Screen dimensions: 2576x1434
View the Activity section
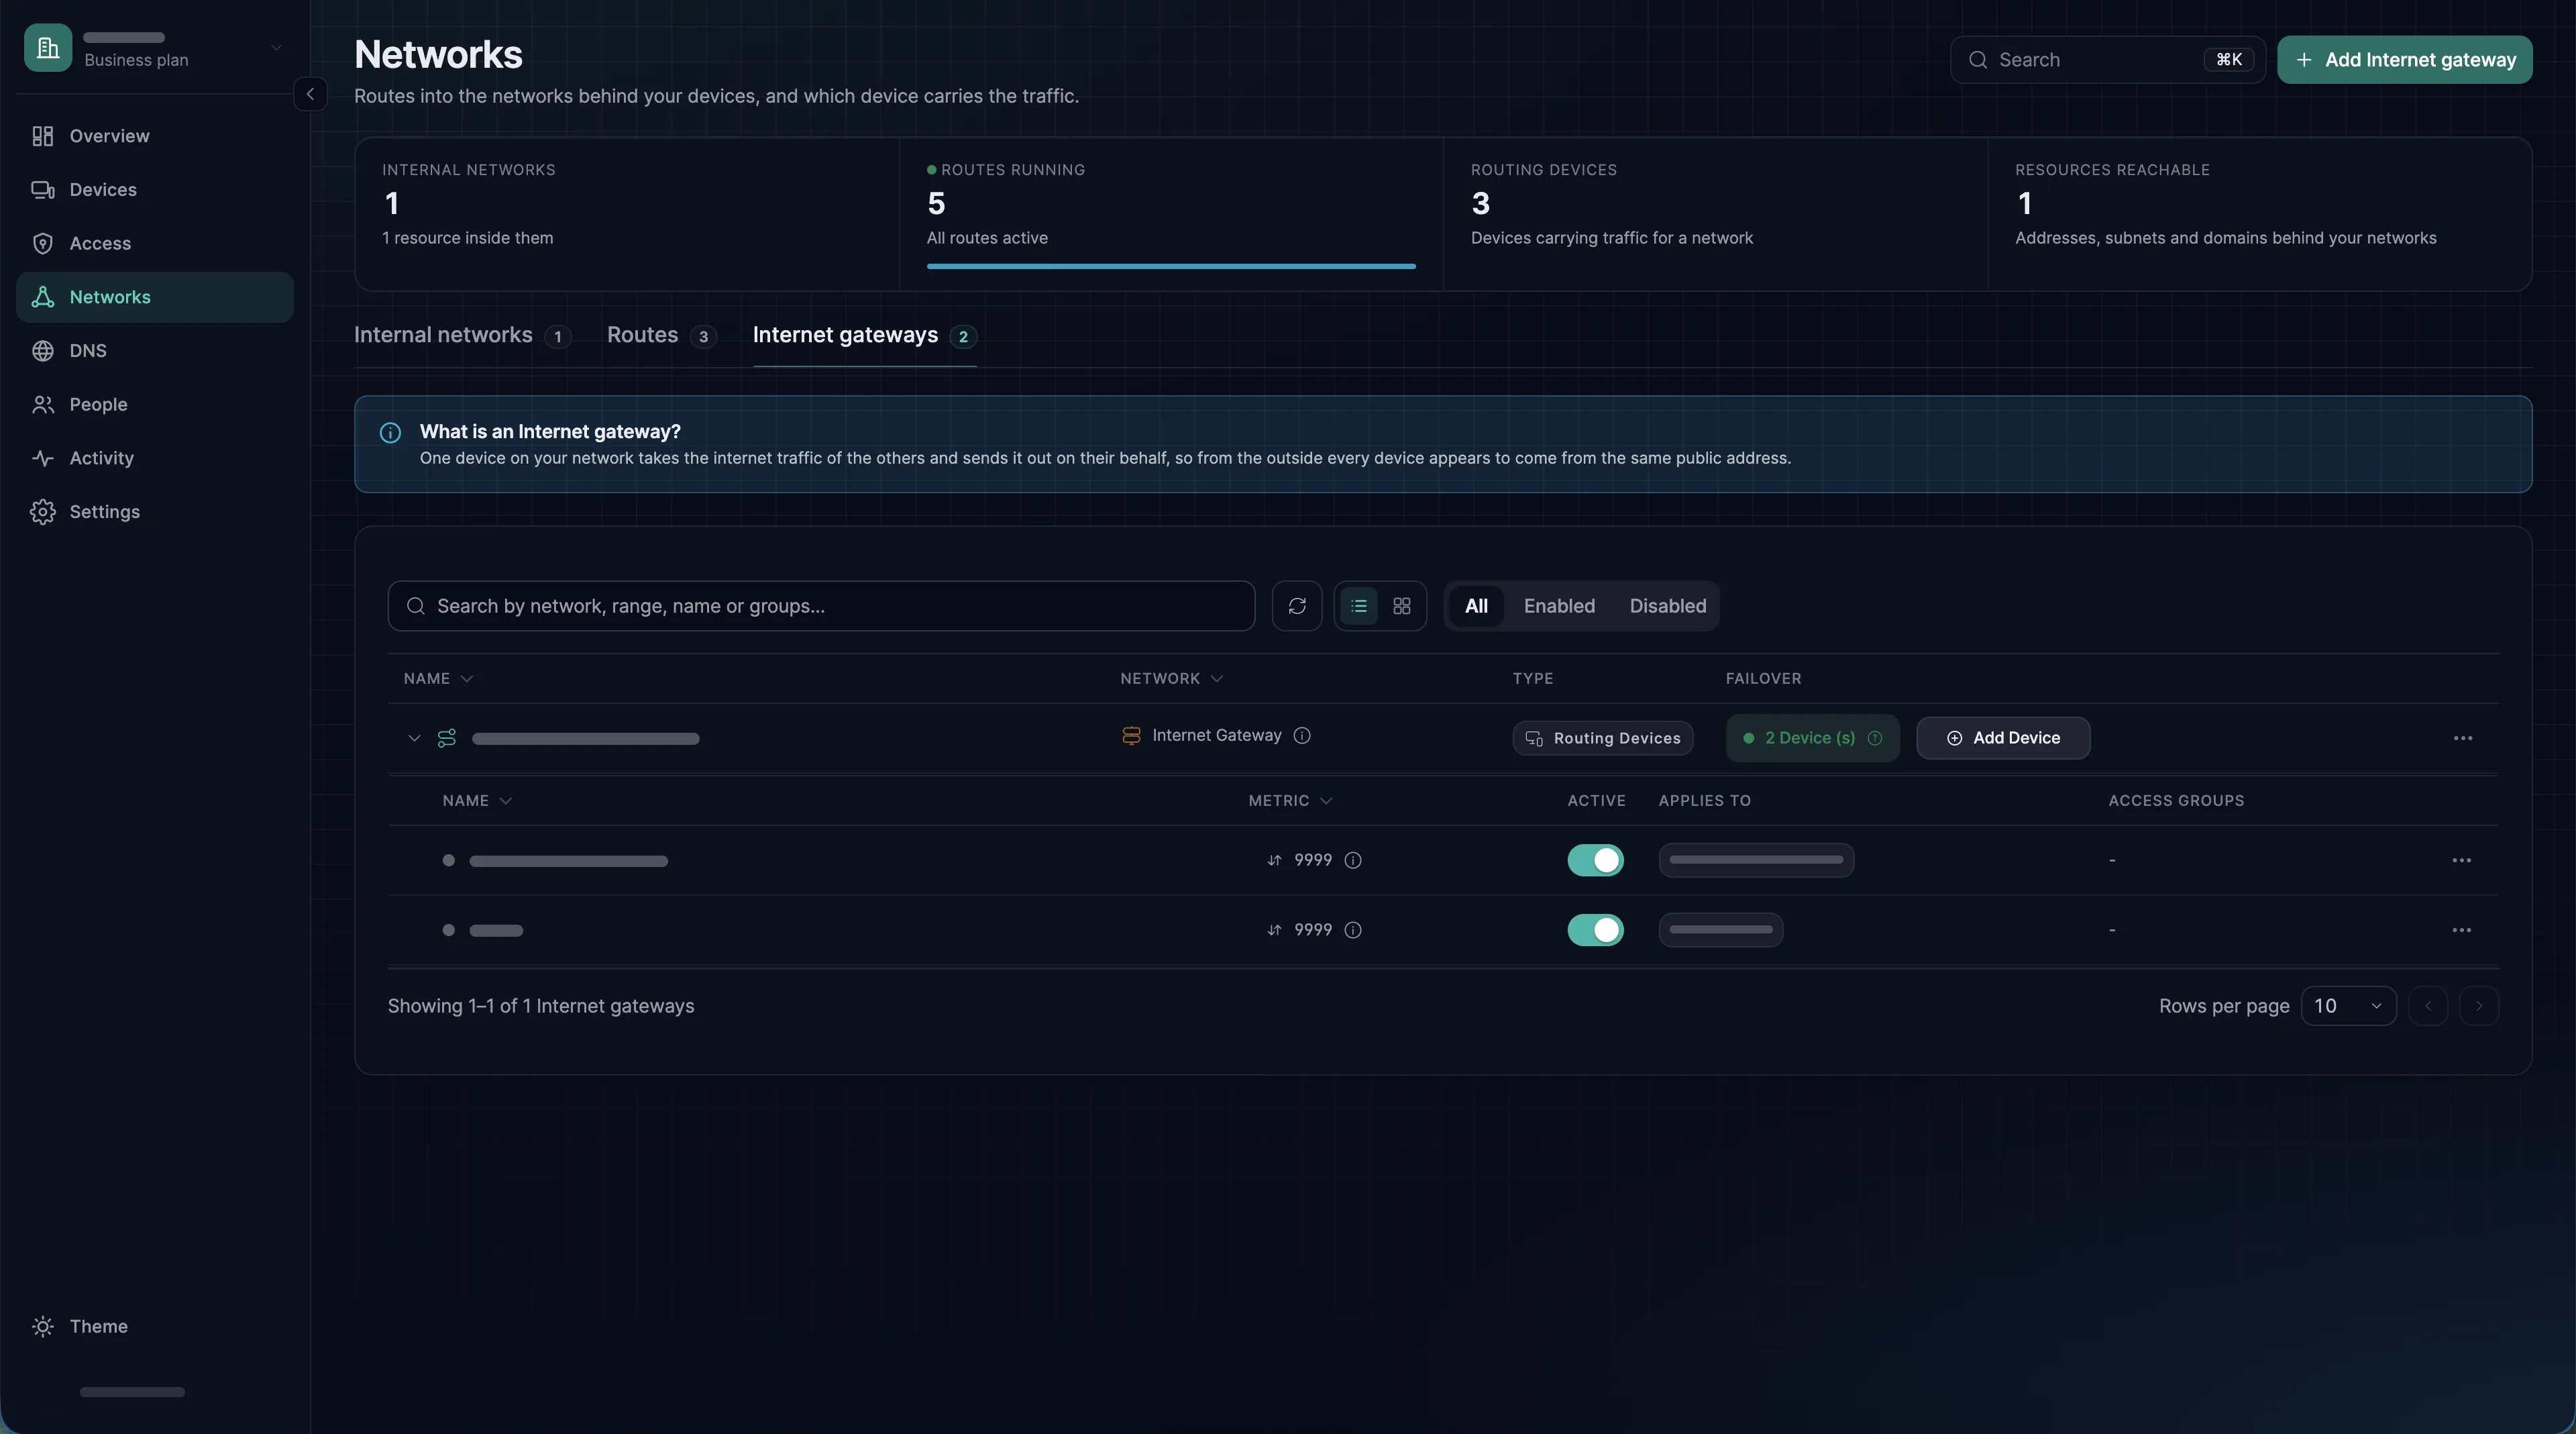[155, 458]
